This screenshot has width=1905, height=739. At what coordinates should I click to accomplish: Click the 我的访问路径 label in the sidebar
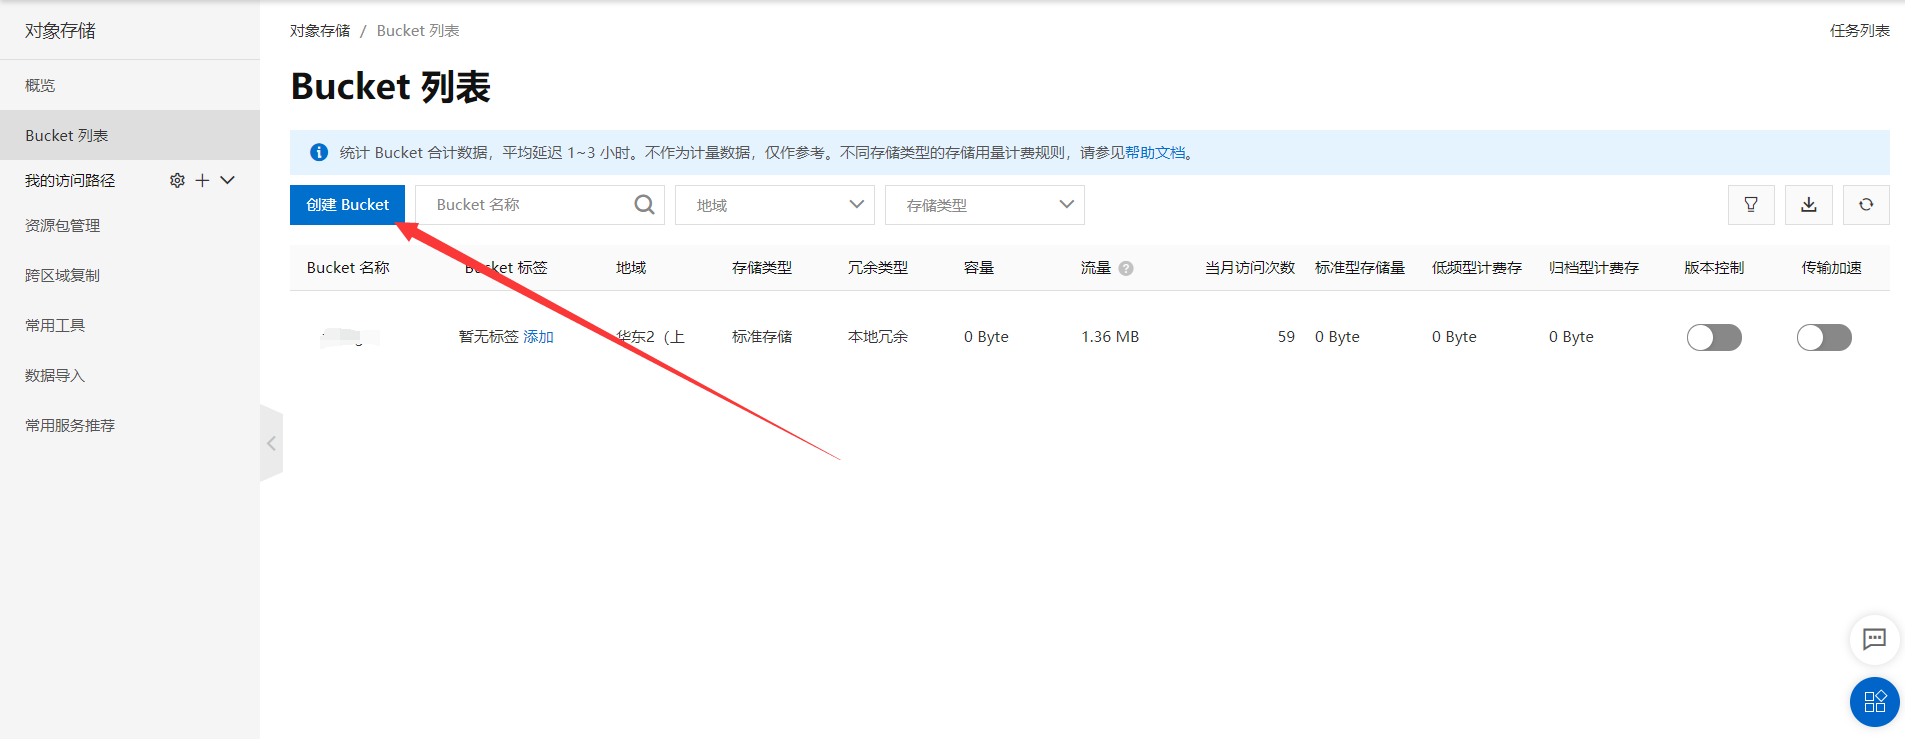coord(70,181)
